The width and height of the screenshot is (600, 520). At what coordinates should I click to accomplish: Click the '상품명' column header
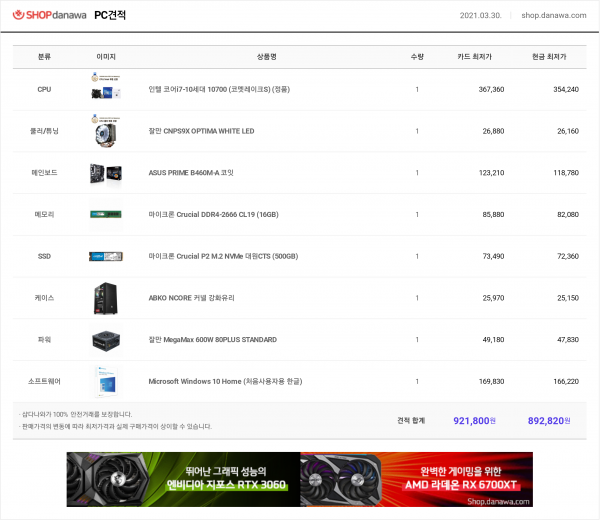(x=266, y=57)
